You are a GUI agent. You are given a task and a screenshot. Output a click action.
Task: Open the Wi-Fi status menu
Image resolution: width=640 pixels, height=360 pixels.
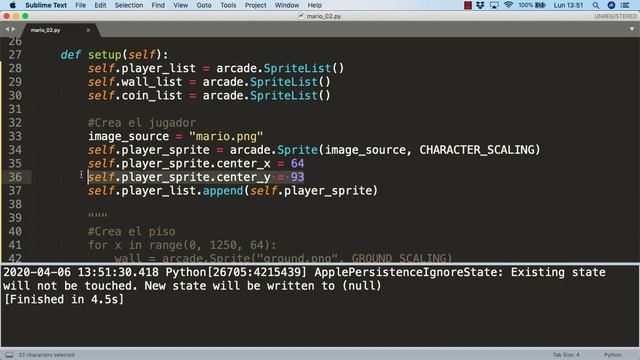pyautogui.click(x=508, y=5)
